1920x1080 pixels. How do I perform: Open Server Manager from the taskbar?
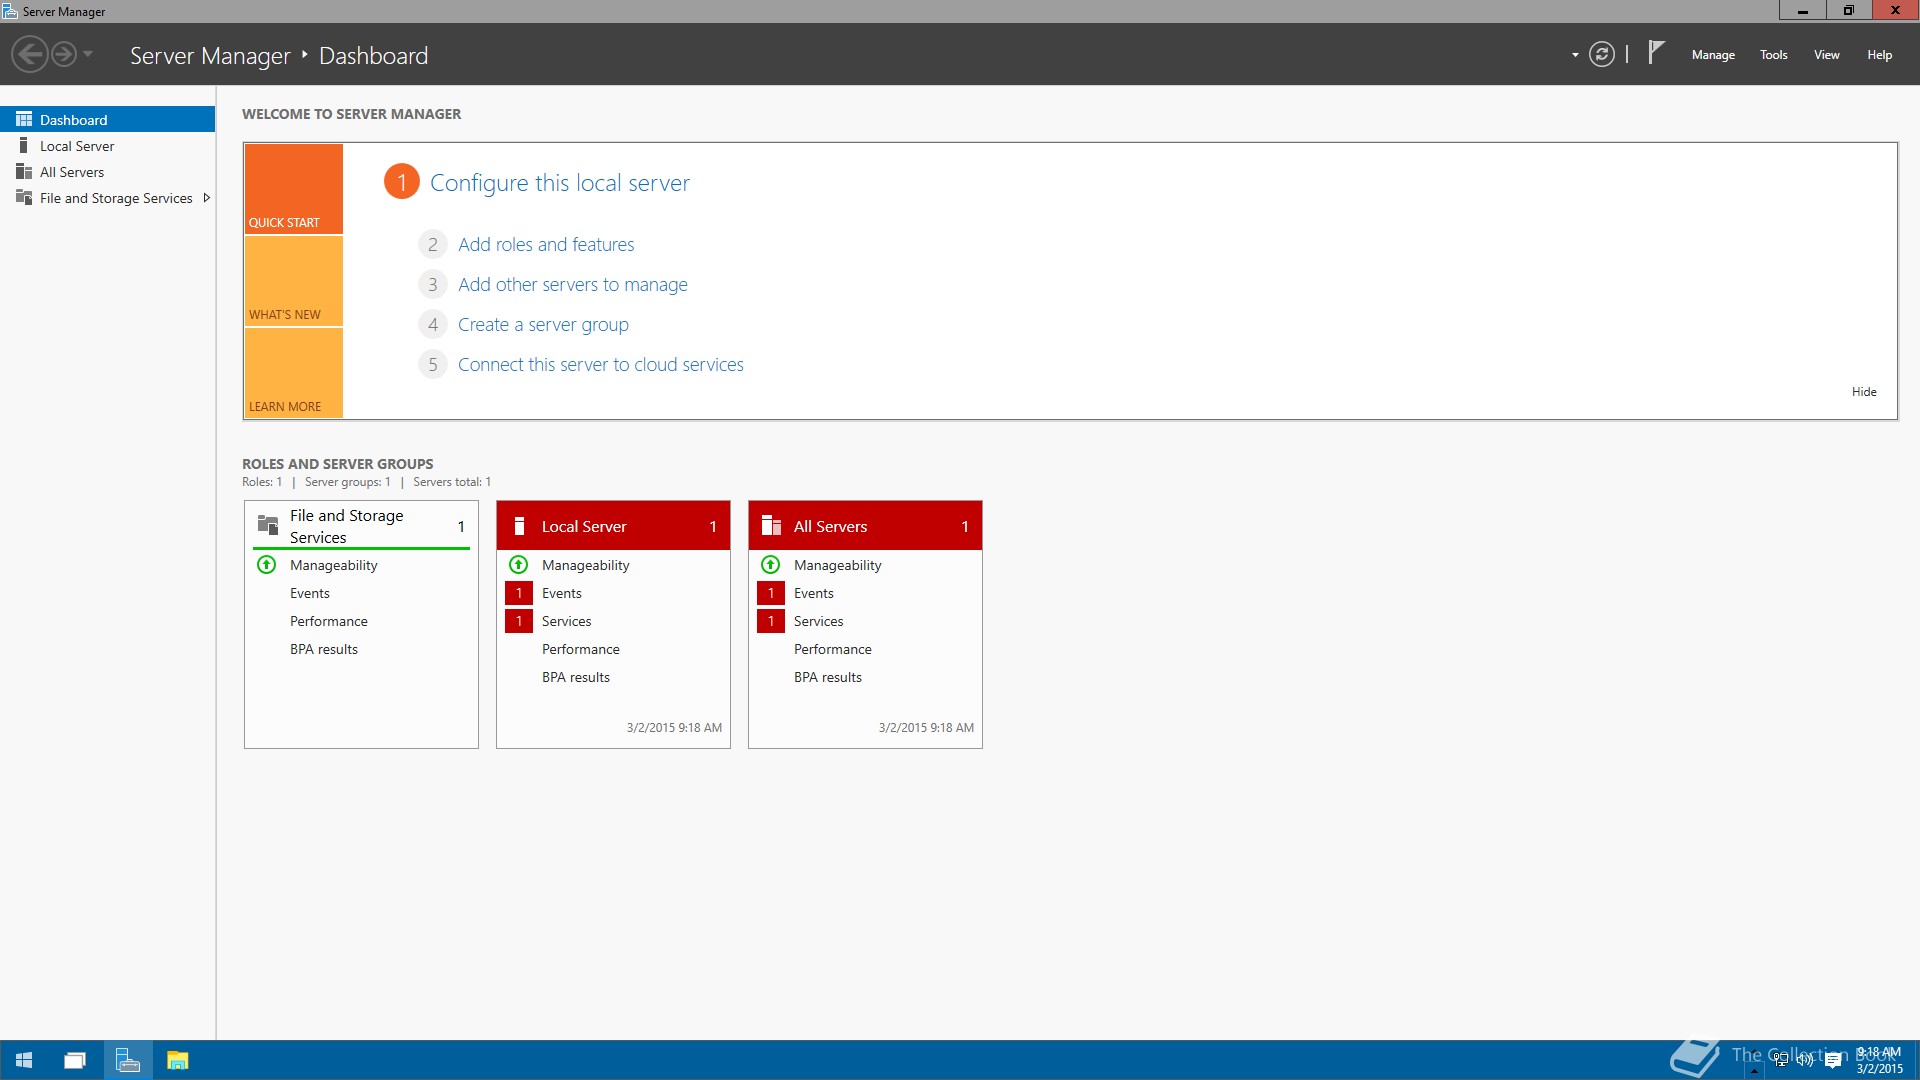128,1060
